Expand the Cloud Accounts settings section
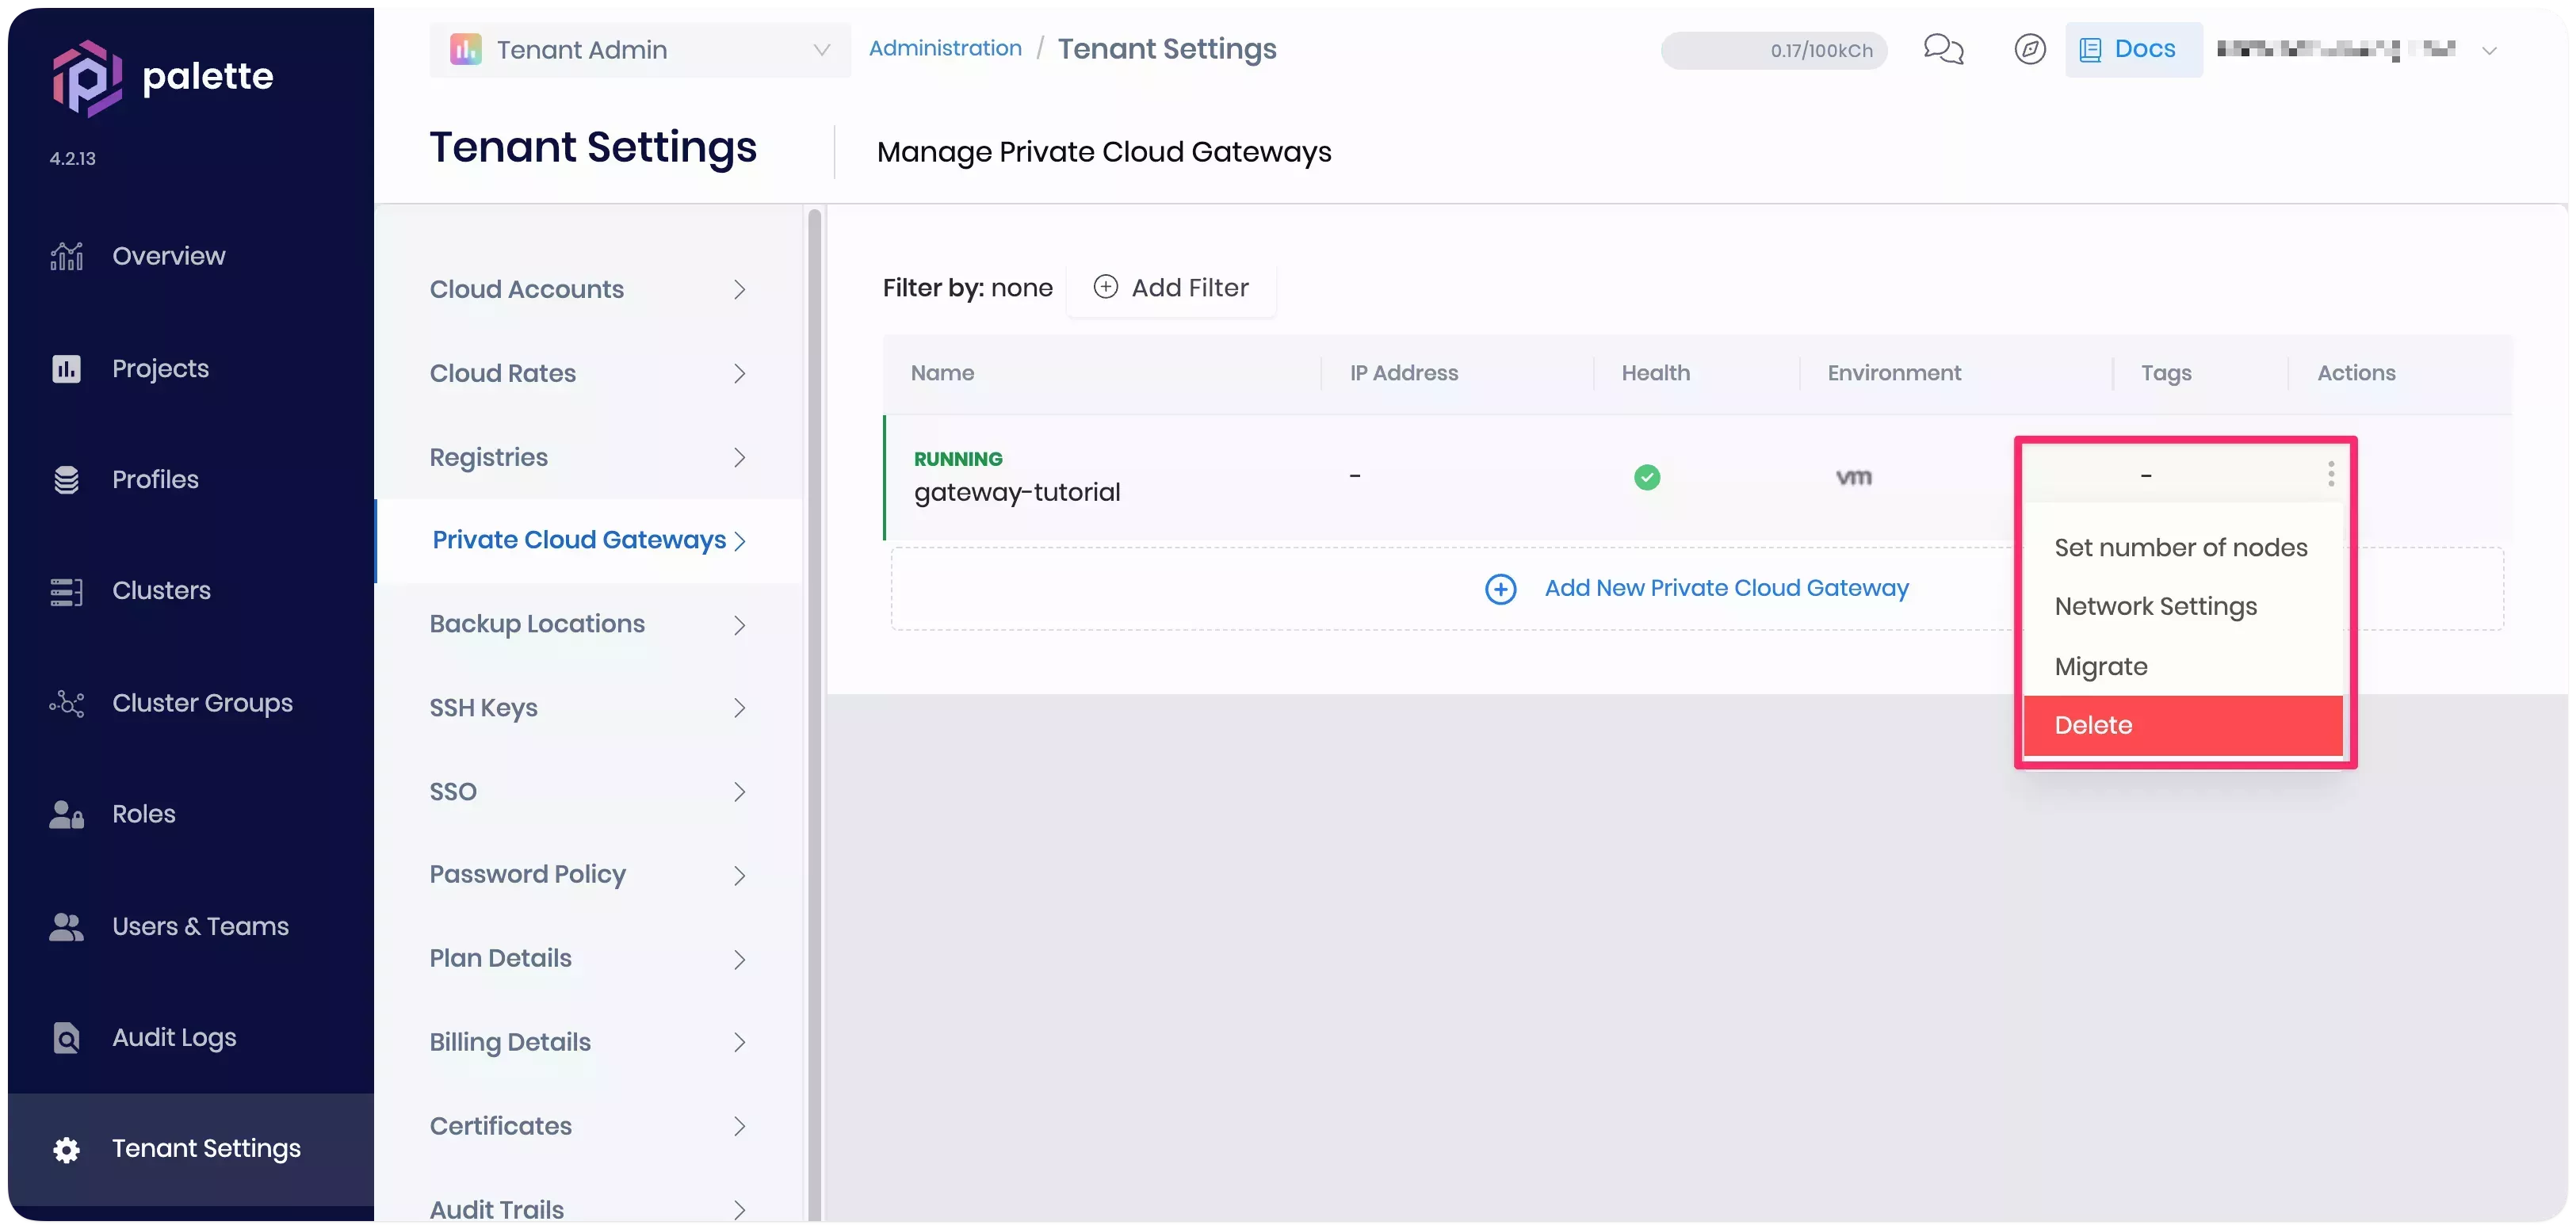 [x=588, y=289]
